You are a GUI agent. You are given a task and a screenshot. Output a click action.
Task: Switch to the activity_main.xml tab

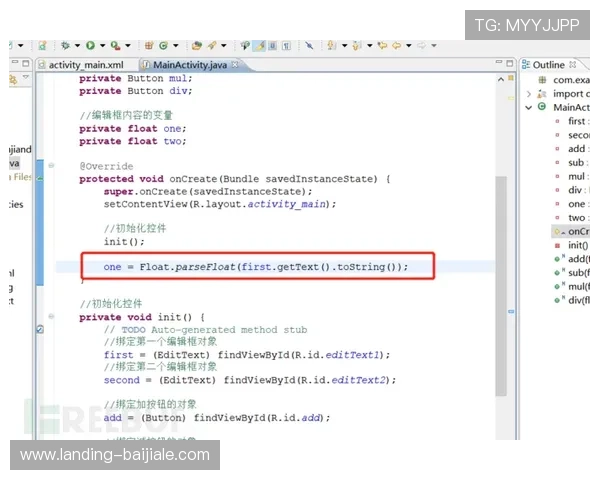(83, 65)
